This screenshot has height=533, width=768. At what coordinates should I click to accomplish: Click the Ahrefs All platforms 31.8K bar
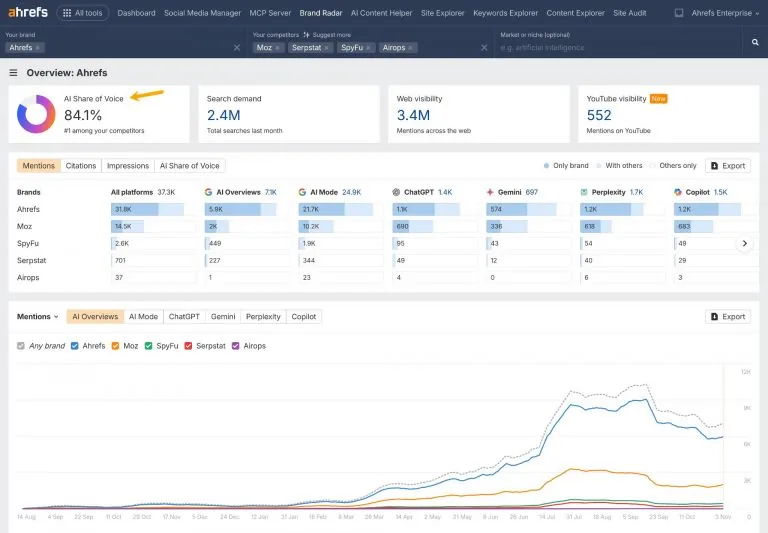(147, 209)
